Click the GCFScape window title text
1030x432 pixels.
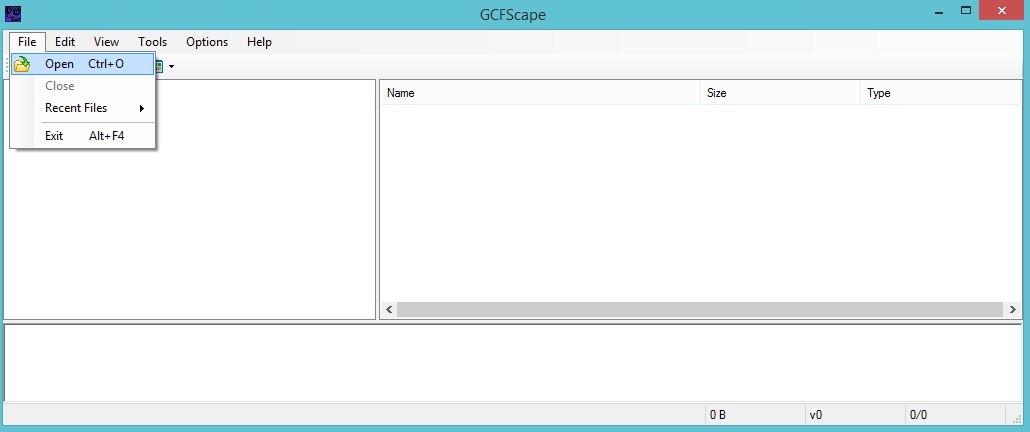512,14
